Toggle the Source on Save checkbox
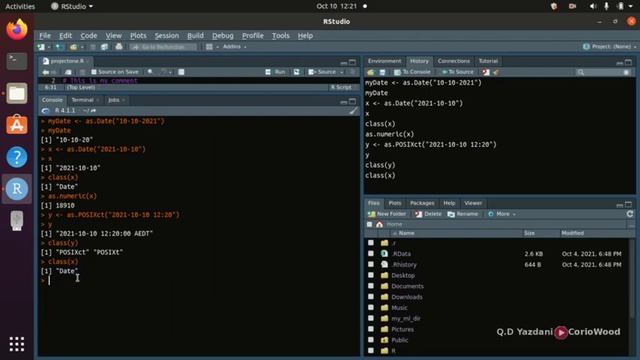 pos(94,72)
